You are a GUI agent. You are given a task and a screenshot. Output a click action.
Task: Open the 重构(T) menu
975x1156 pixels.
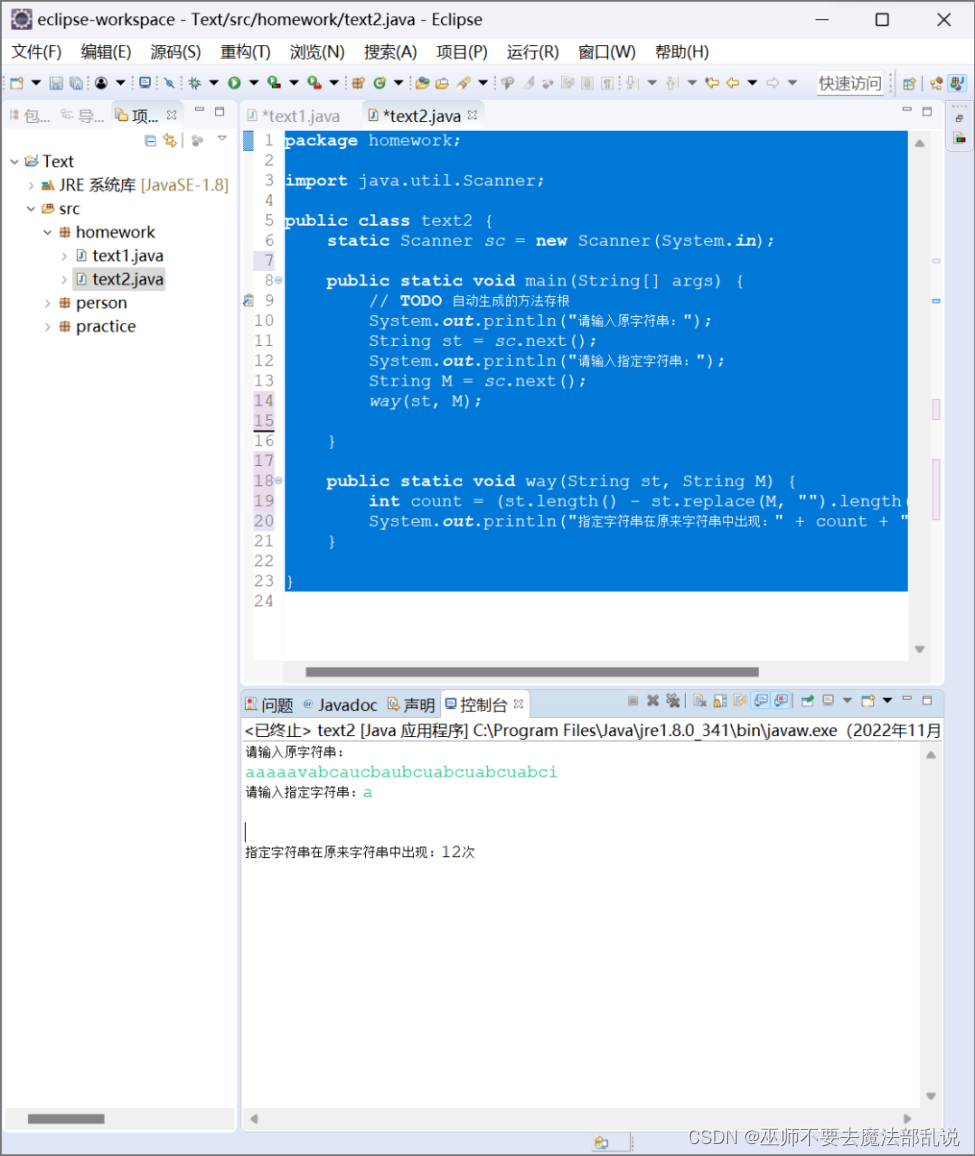(x=245, y=52)
